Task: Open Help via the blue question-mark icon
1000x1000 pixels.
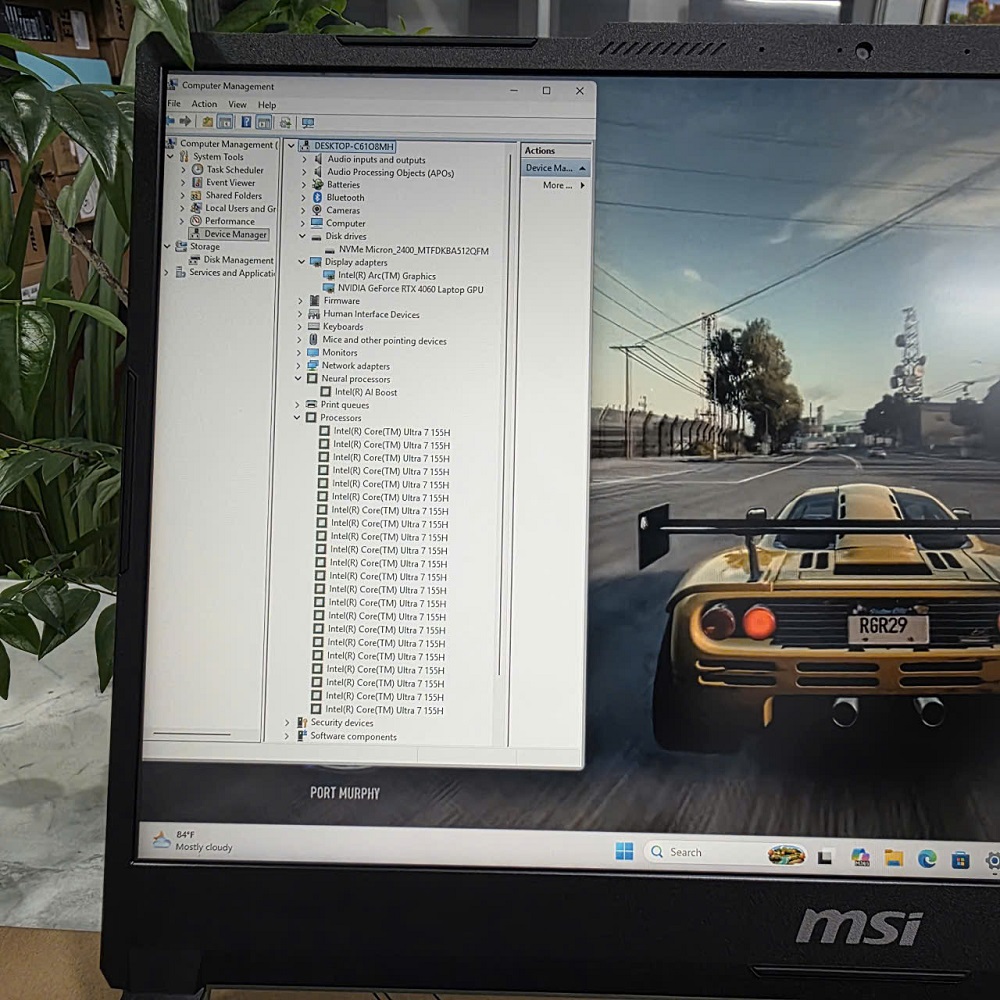Action: click(246, 122)
